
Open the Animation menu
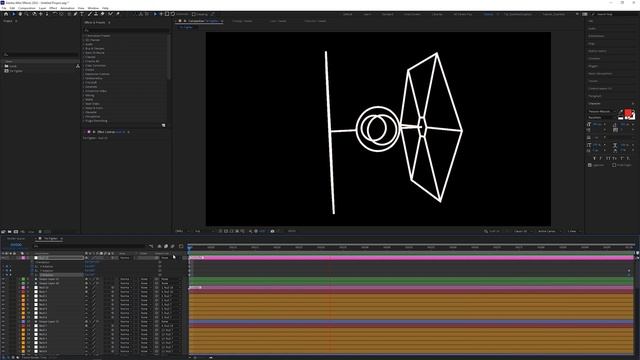(67, 8)
